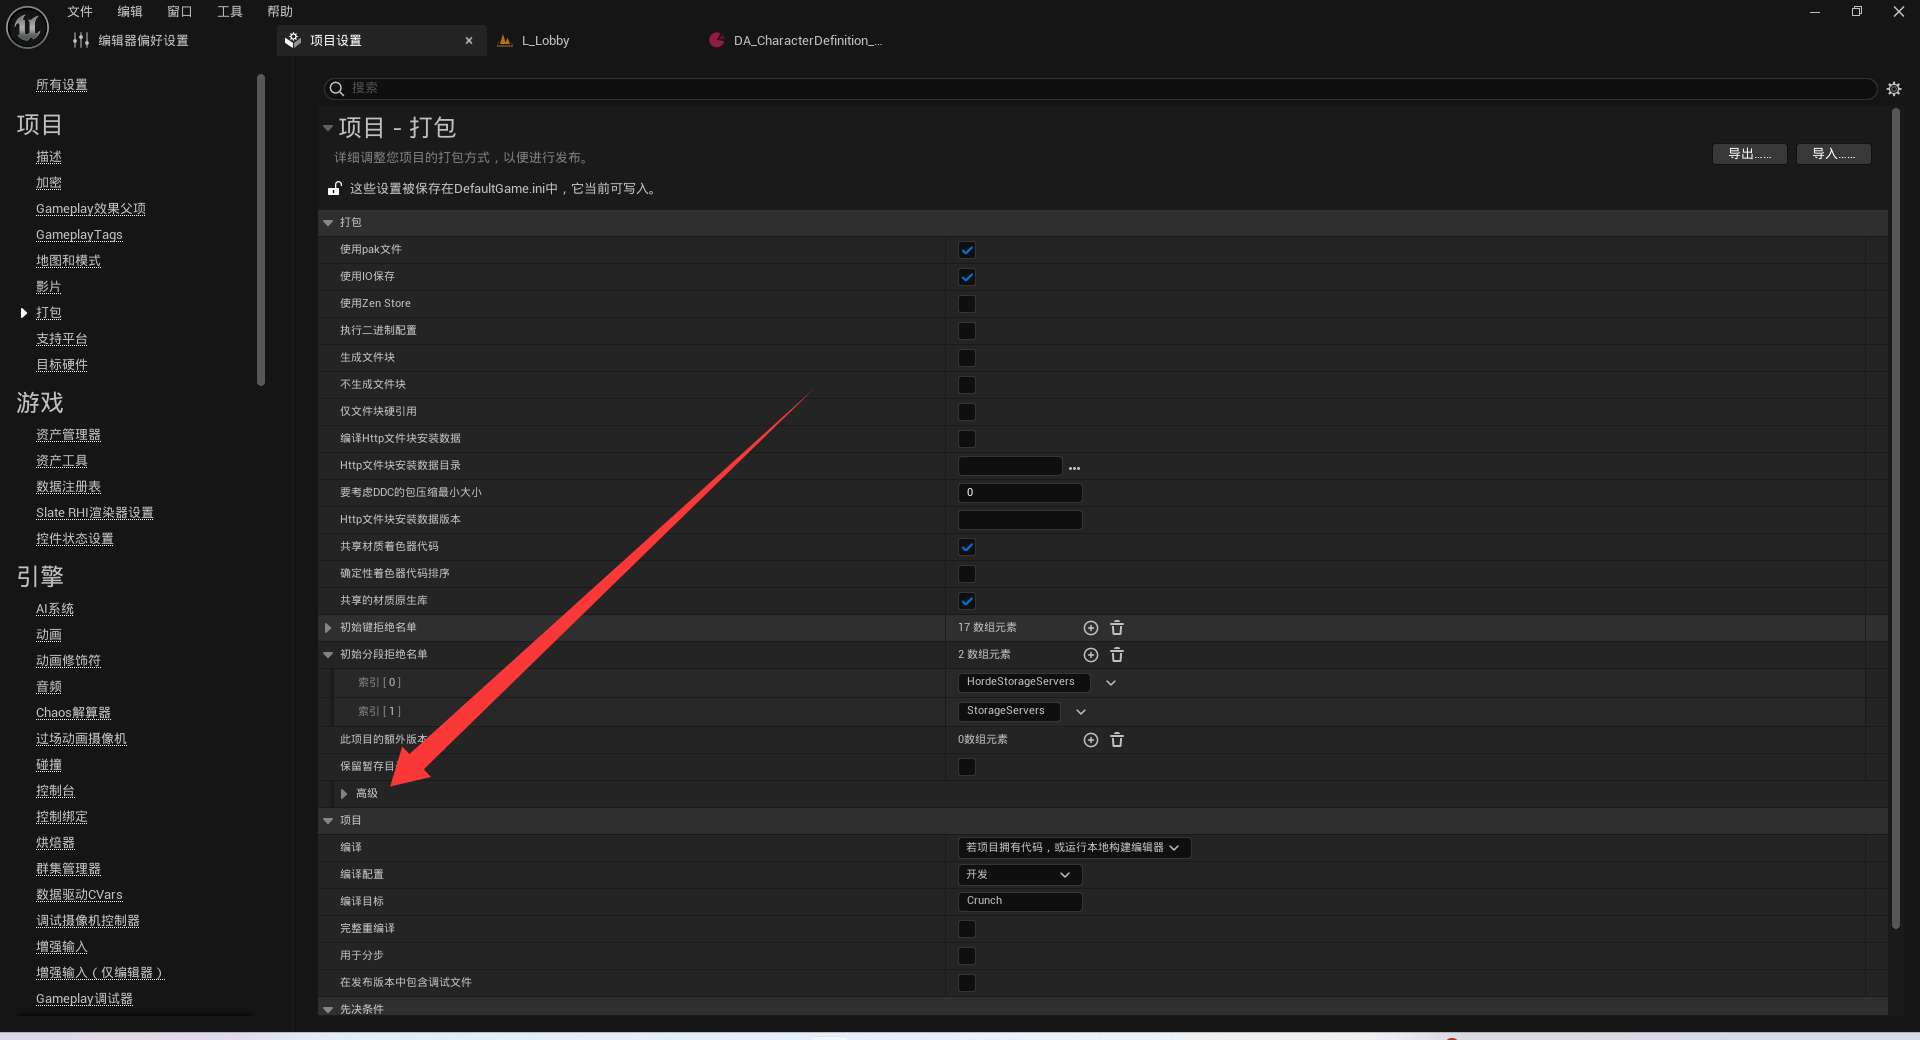Screen dimensions: 1920x1040
Task: Open the HordeStorageServers index dropdown
Action: click(1110, 683)
